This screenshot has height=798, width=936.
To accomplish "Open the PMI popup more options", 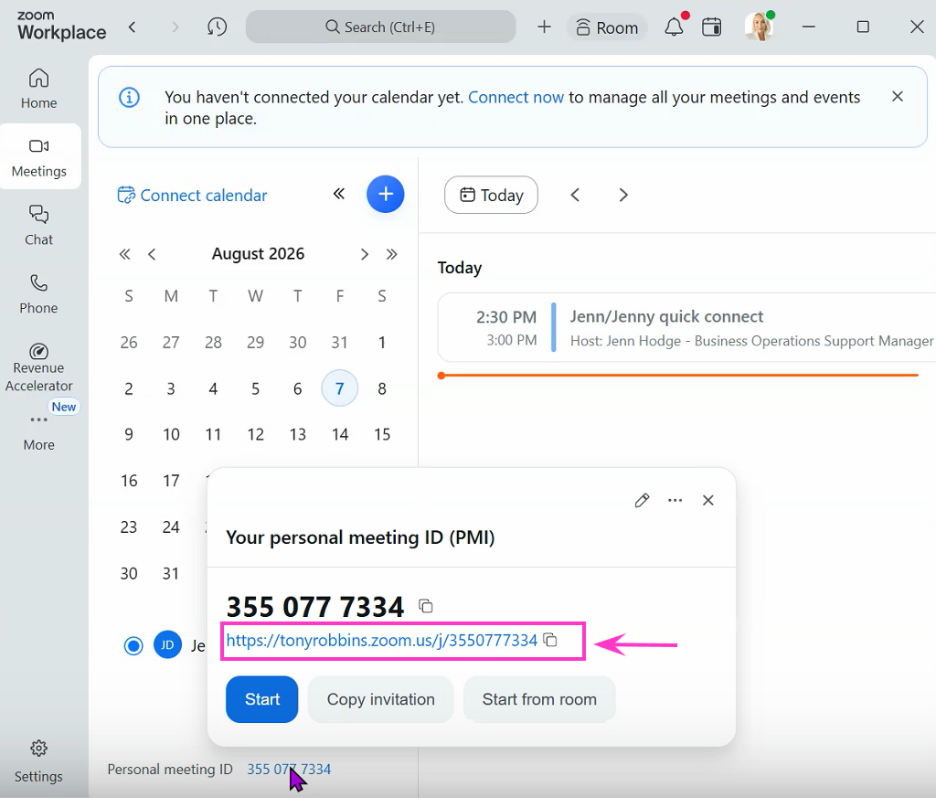I will 675,500.
